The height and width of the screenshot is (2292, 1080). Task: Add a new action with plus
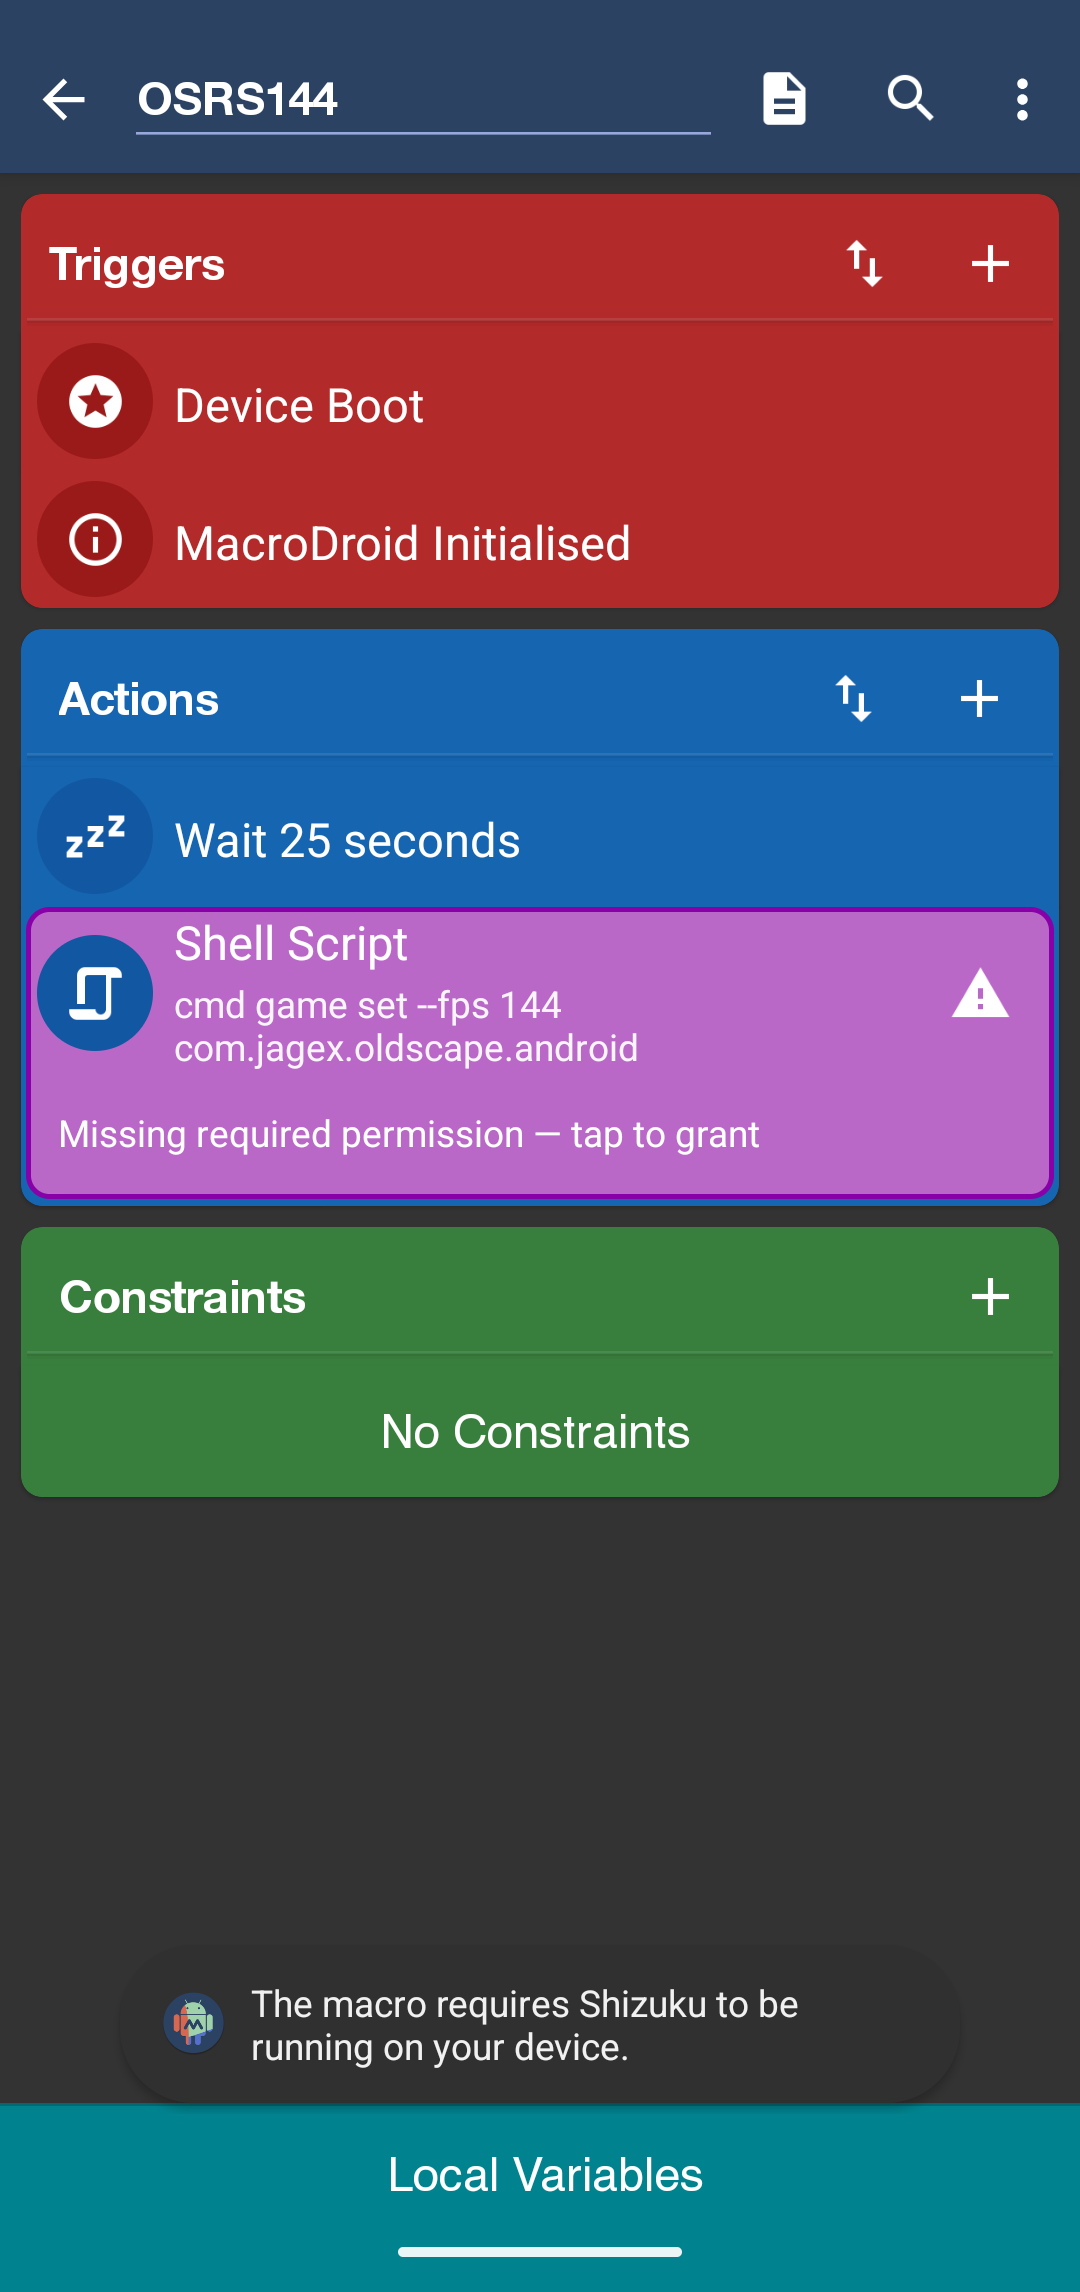point(979,699)
